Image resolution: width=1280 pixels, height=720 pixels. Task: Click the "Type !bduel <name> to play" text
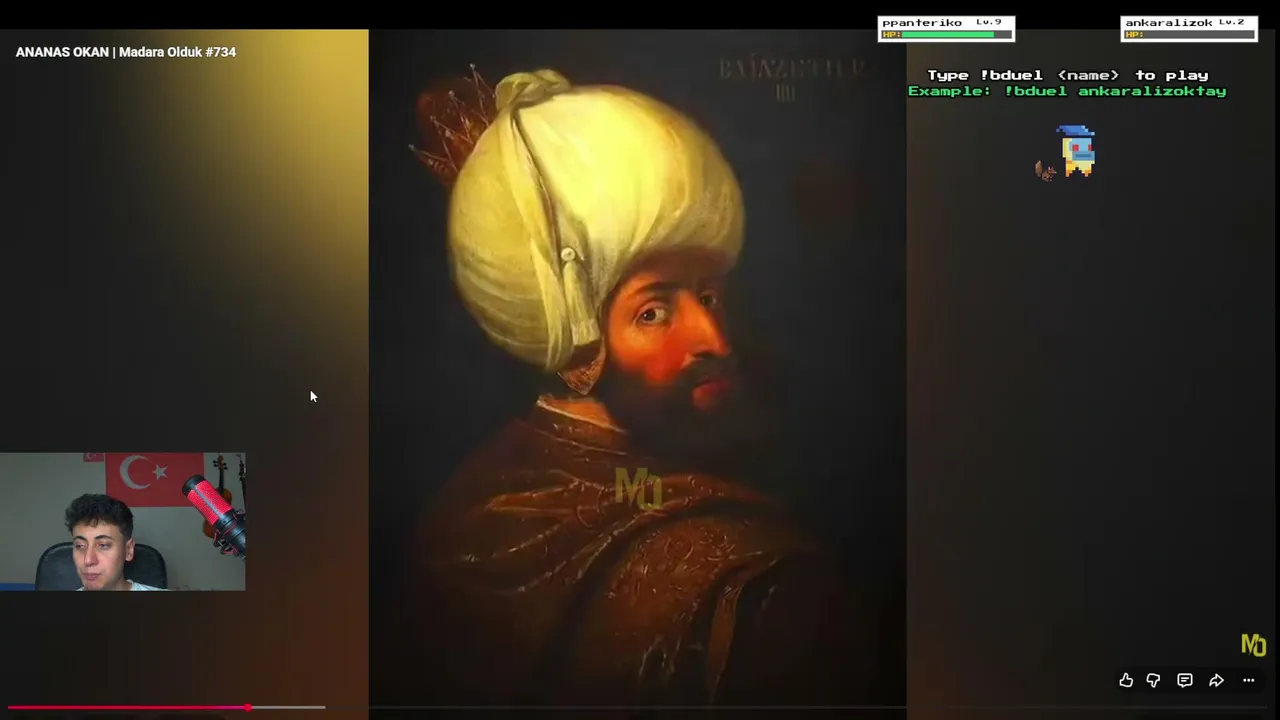(x=1067, y=75)
